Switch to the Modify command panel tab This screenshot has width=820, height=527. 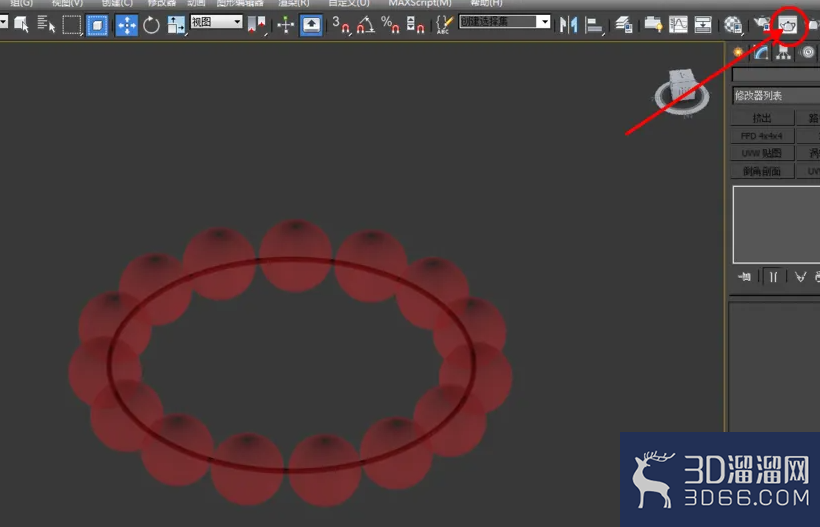tap(761, 52)
